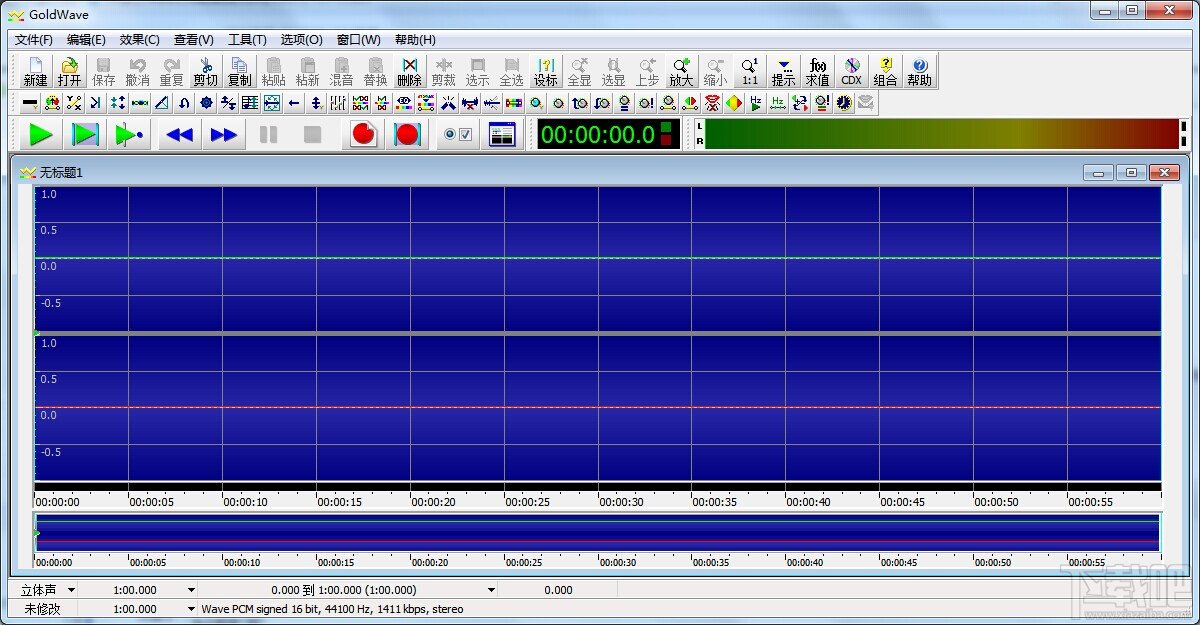Viewport: 1200px width, 625px height.
Task: Click the reverse arrow effect icon
Action: coord(184,102)
